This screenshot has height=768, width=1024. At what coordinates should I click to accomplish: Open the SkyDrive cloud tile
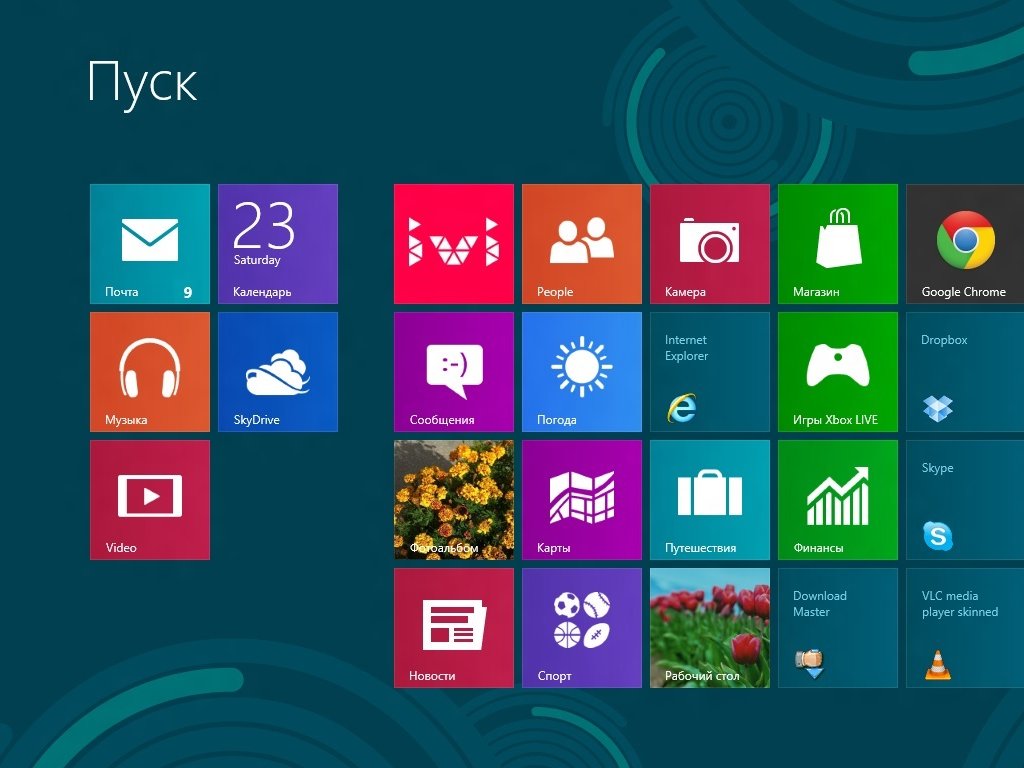[x=278, y=372]
